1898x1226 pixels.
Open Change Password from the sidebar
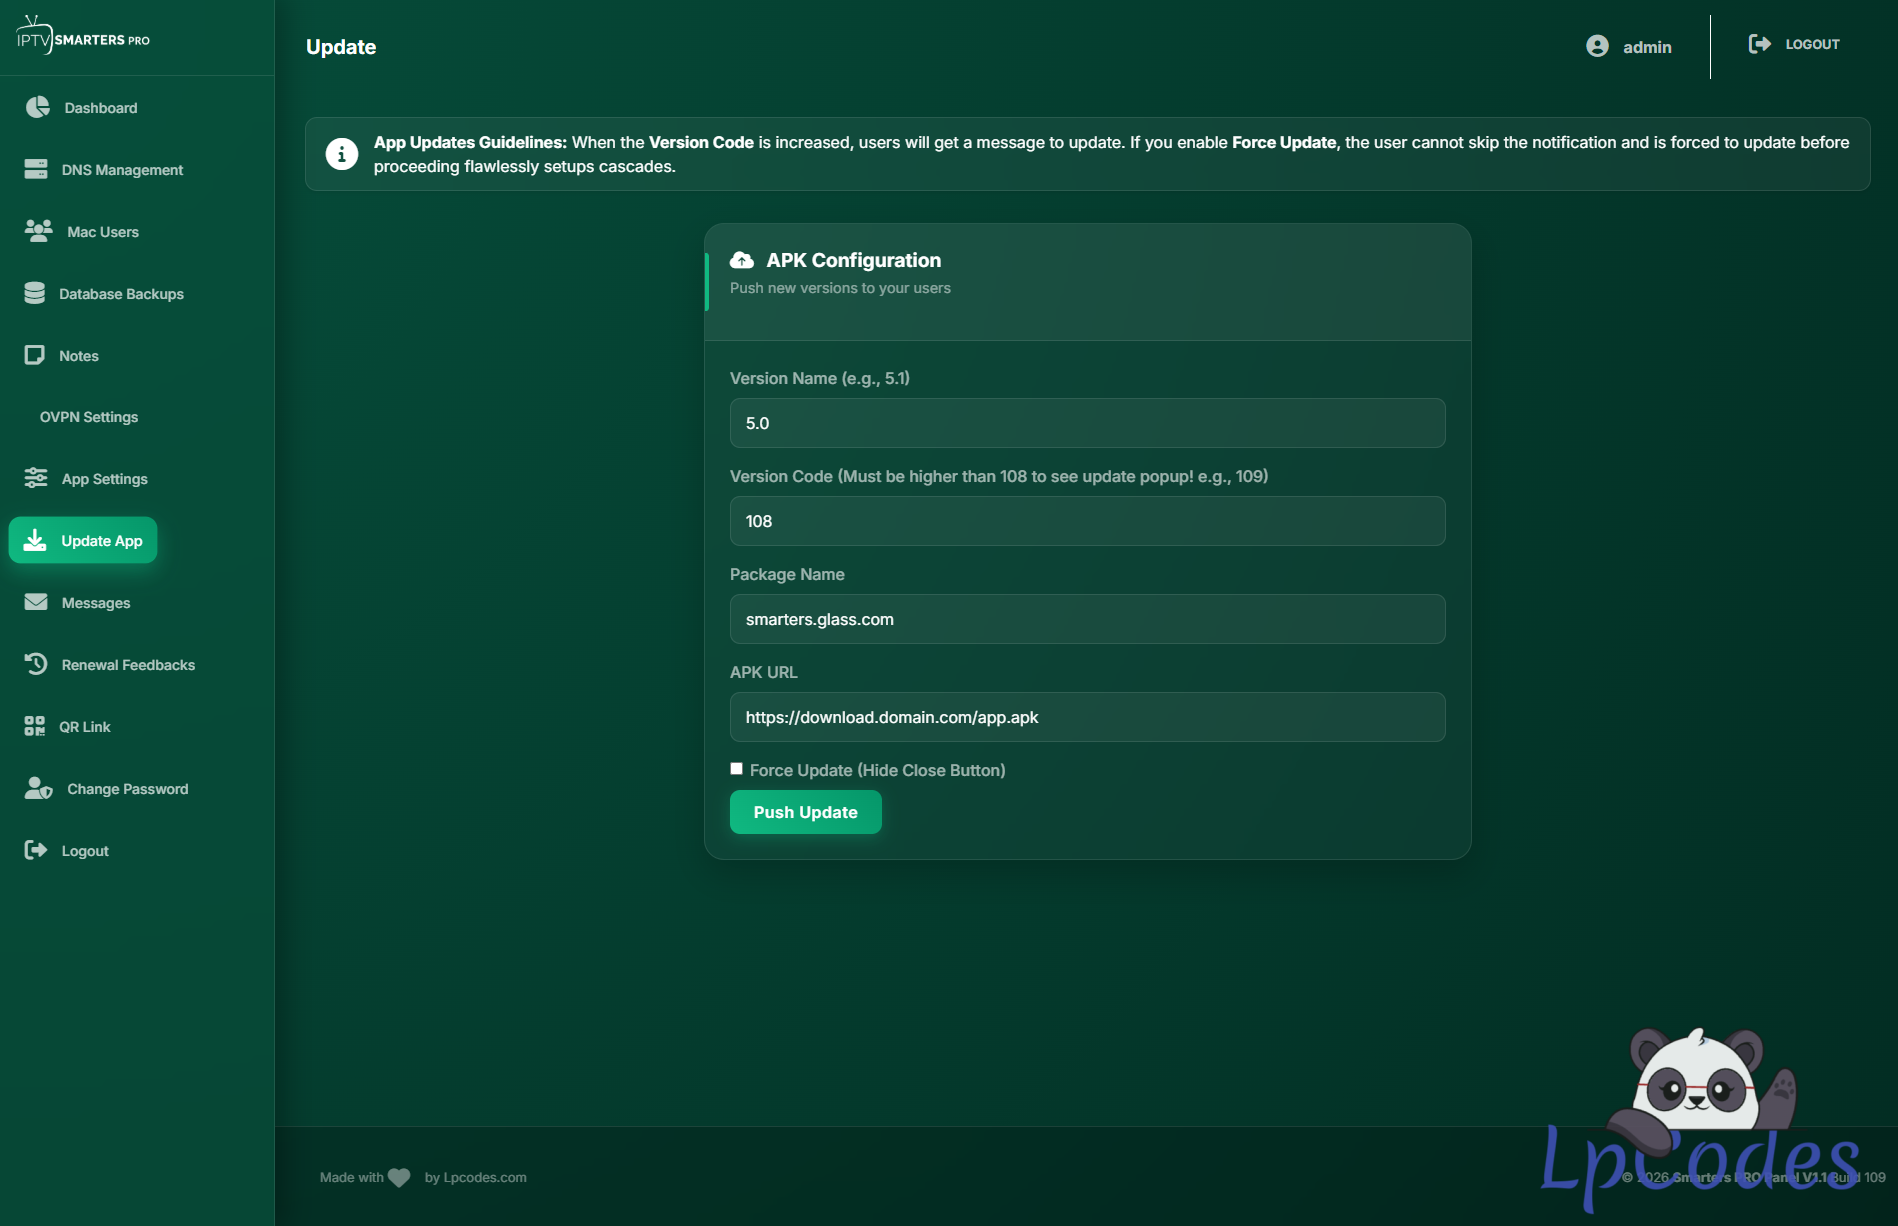point(127,789)
